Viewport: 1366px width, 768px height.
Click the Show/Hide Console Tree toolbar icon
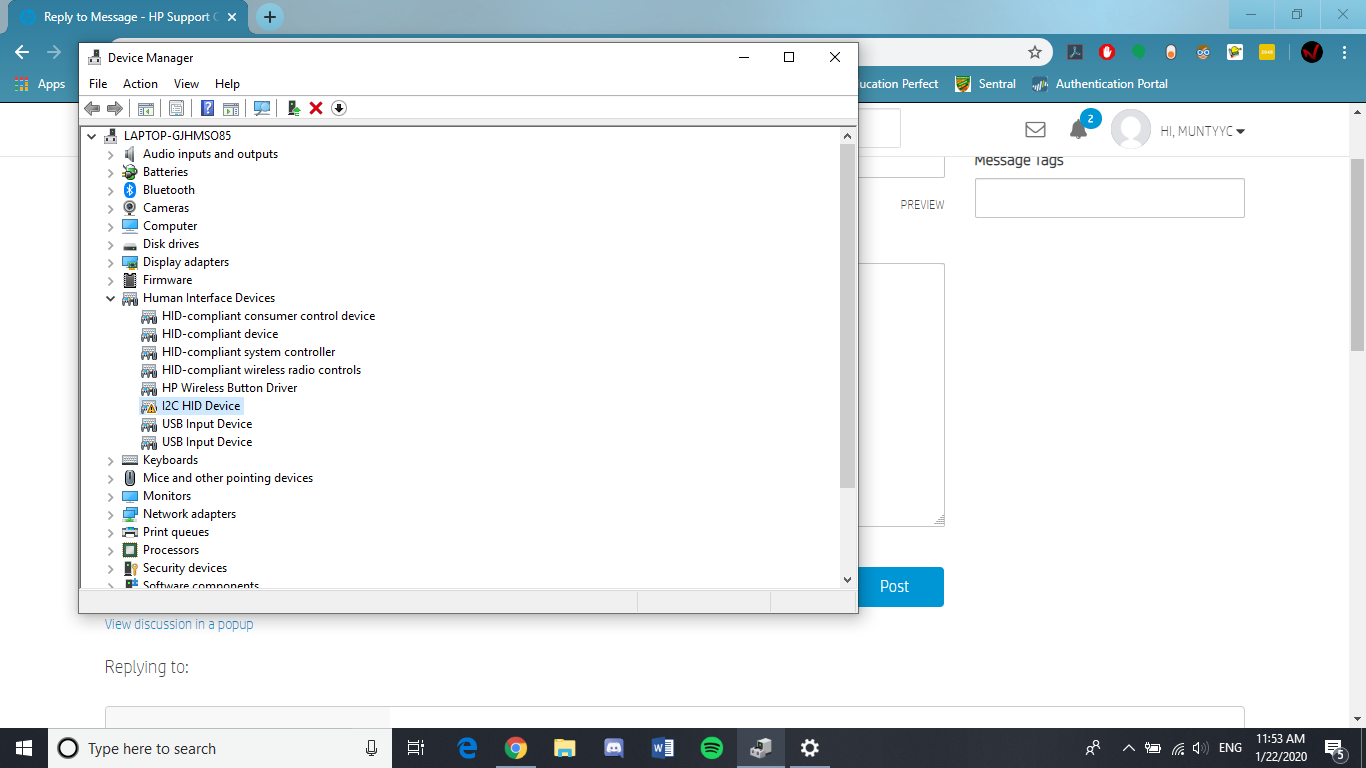pos(145,108)
